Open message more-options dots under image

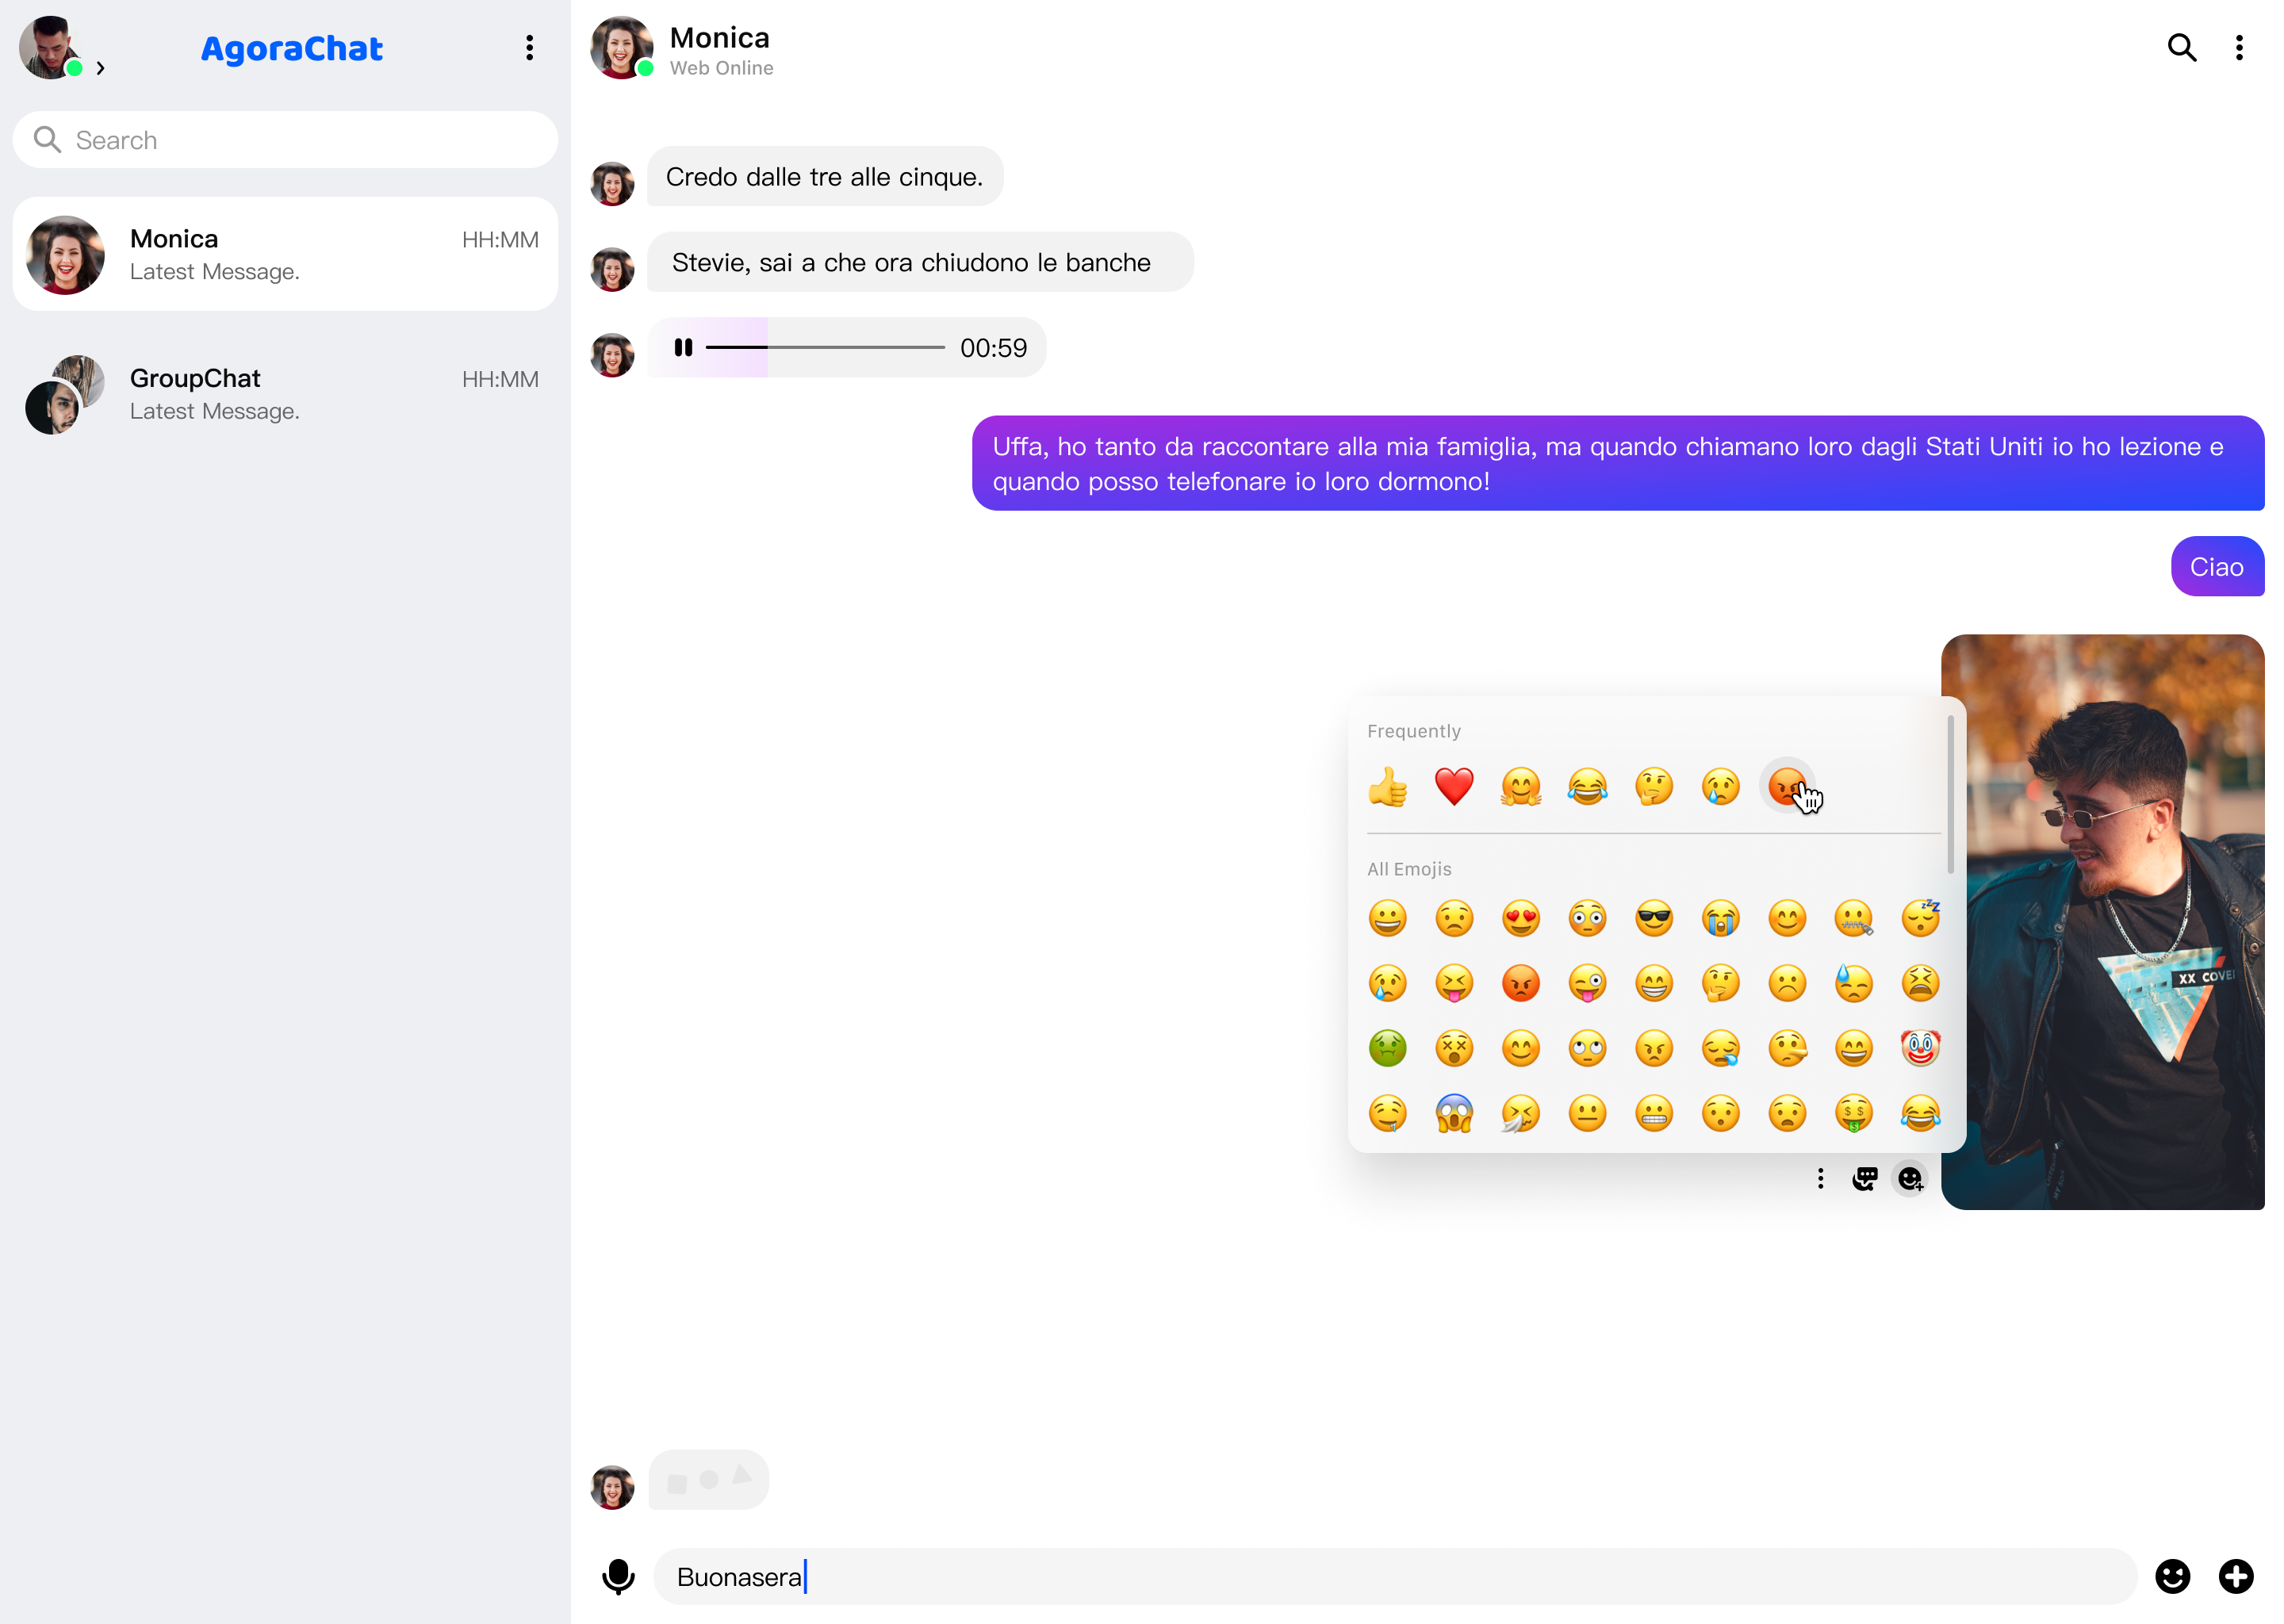tap(1820, 1179)
